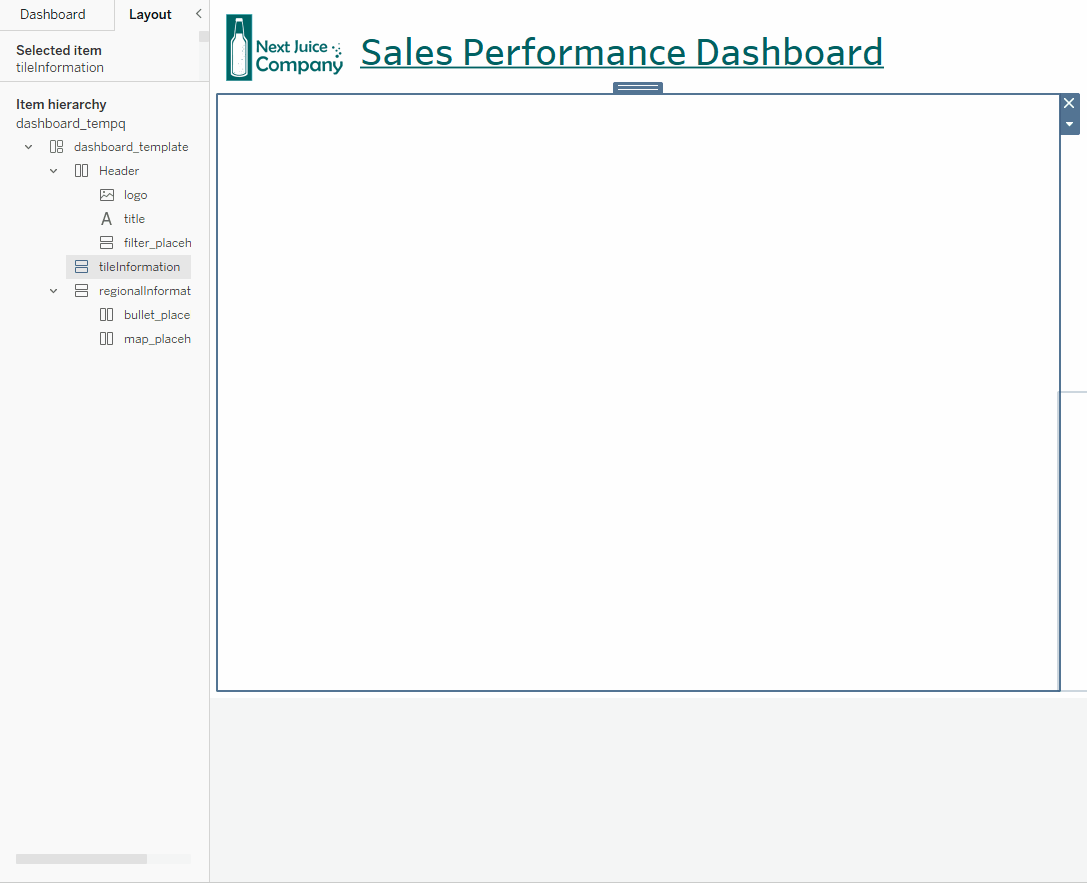Image resolution: width=1087 pixels, height=883 pixels.
Task: Collapse the Header tree node
Action: [53, 170]
